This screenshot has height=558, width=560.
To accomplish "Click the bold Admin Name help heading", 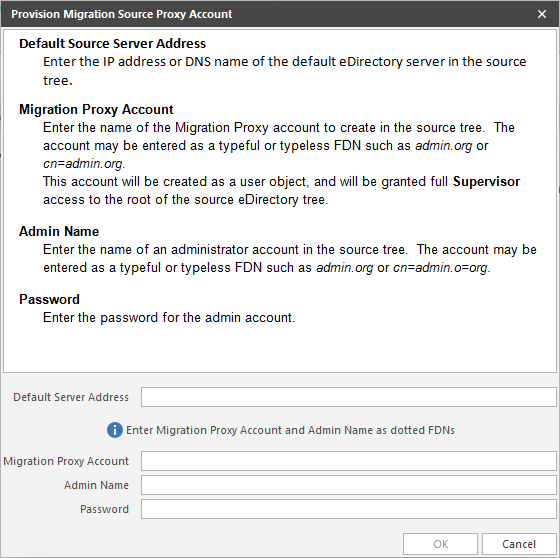I will coord(59,231).
